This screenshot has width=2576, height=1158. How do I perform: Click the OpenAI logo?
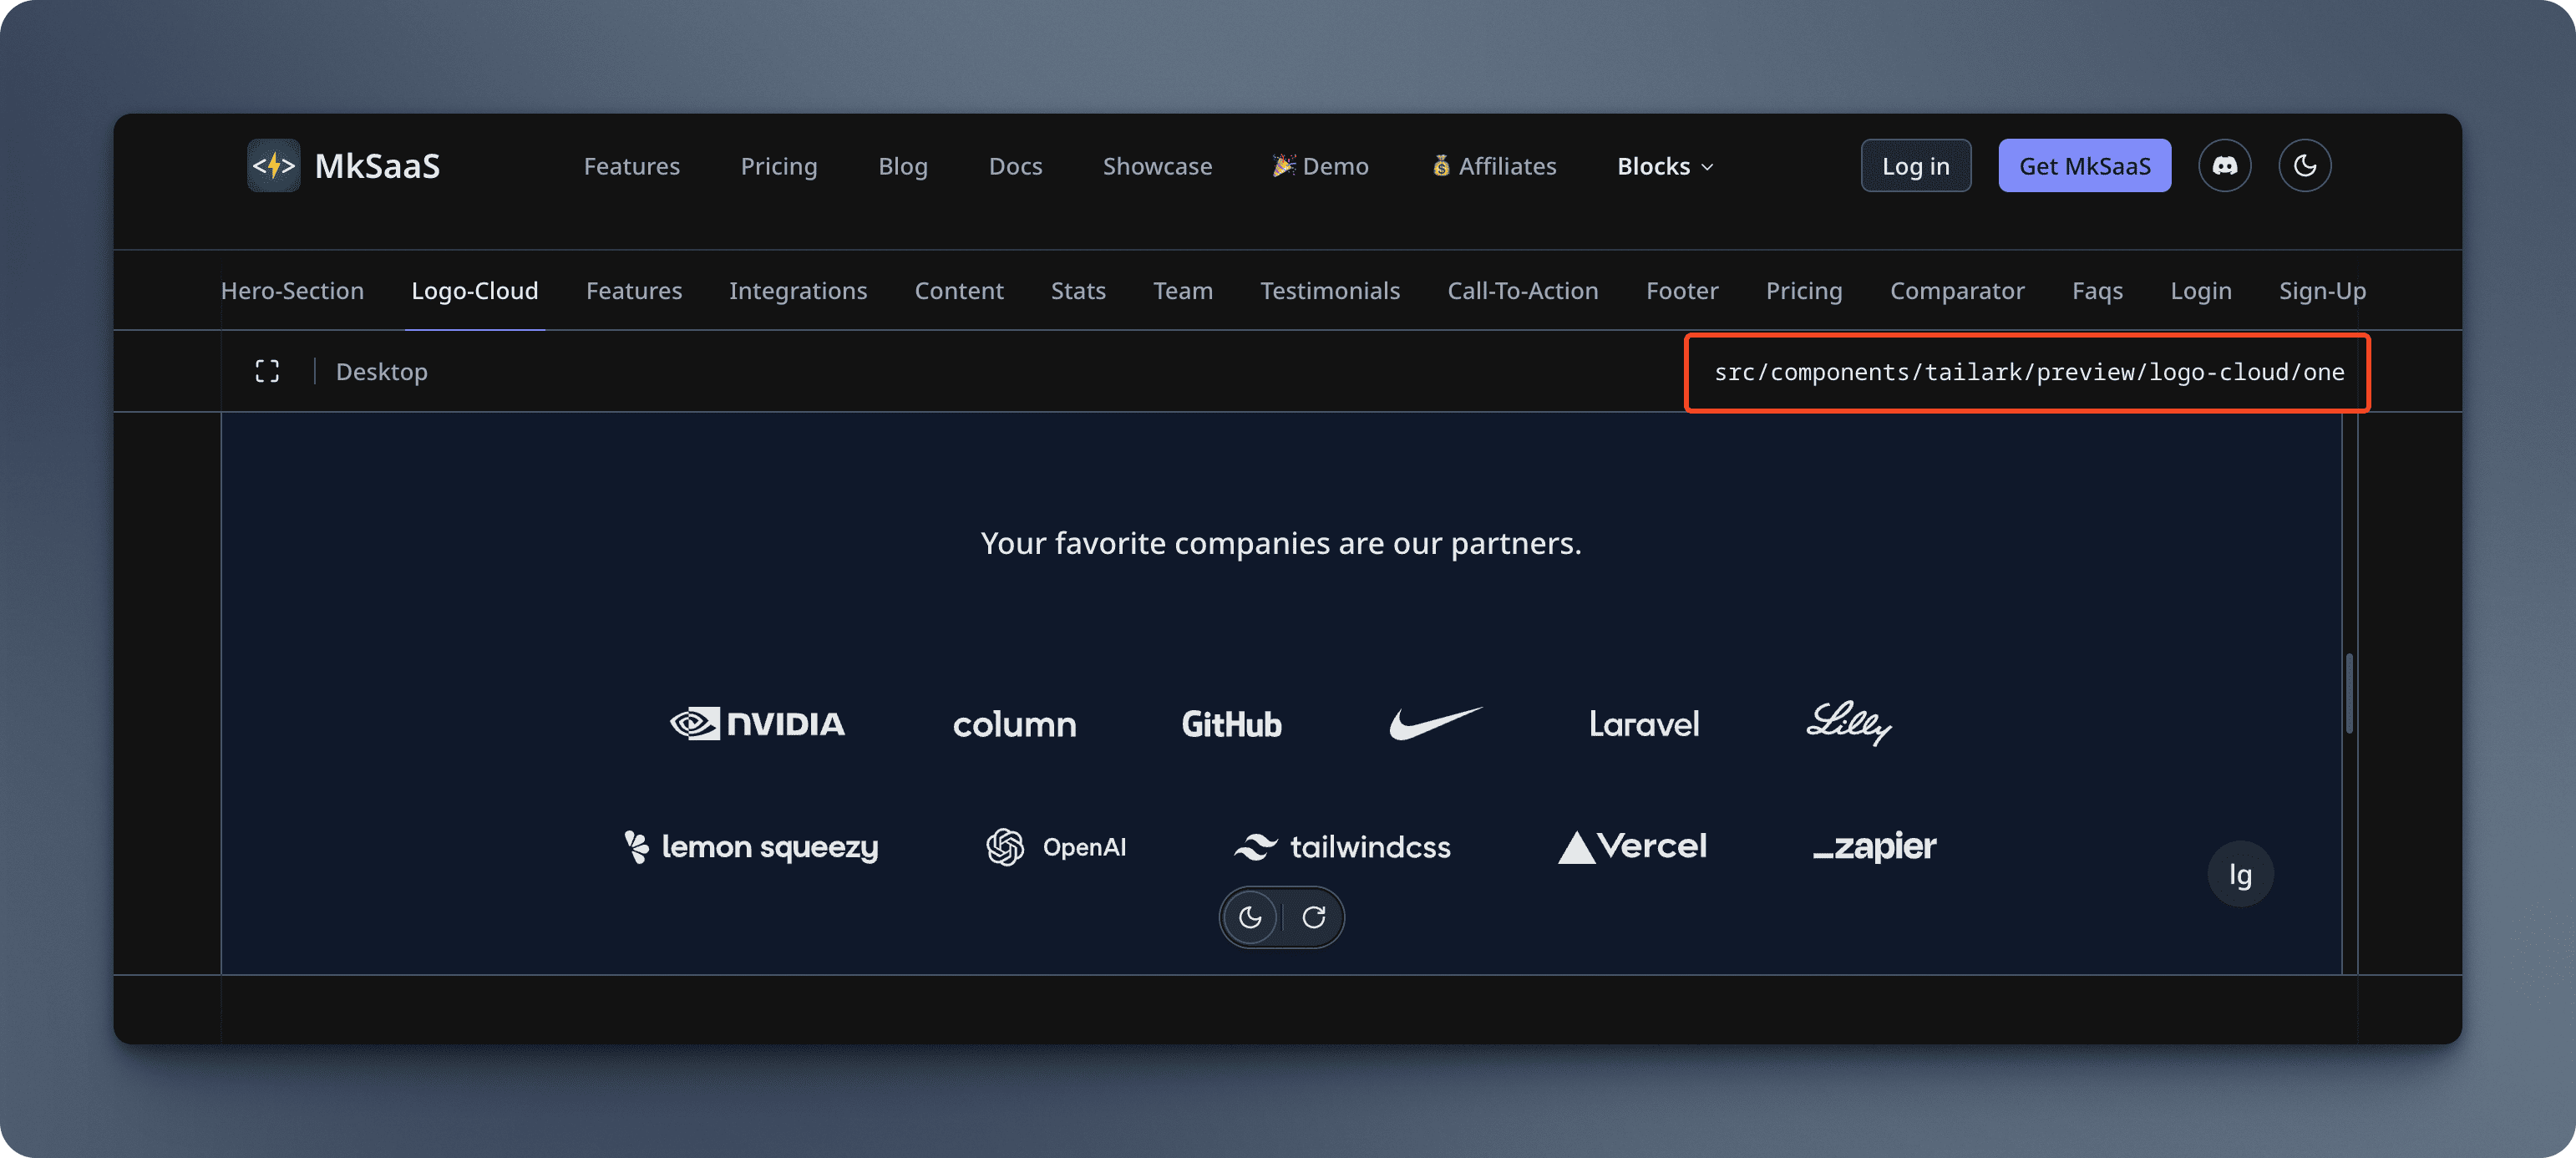(x=1056, y=847)
